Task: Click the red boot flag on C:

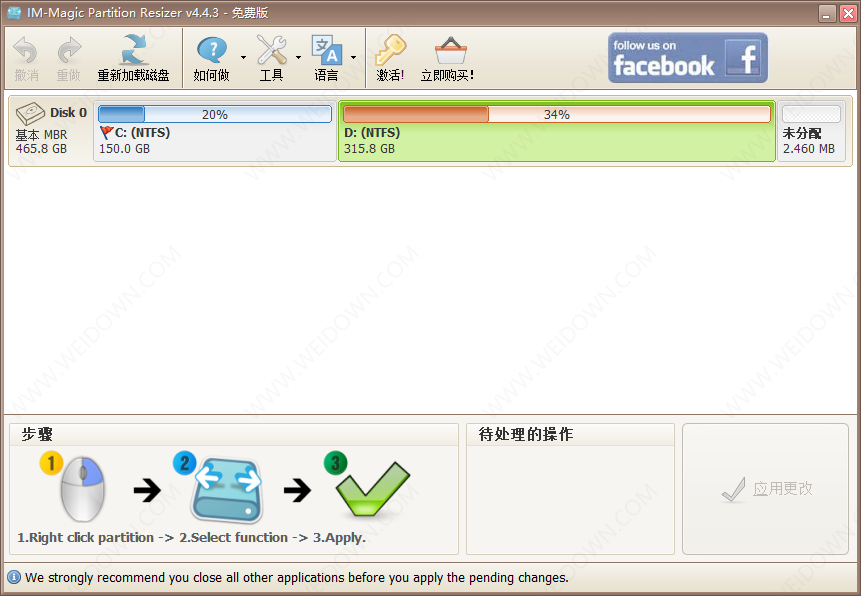Action: (107, 133)
